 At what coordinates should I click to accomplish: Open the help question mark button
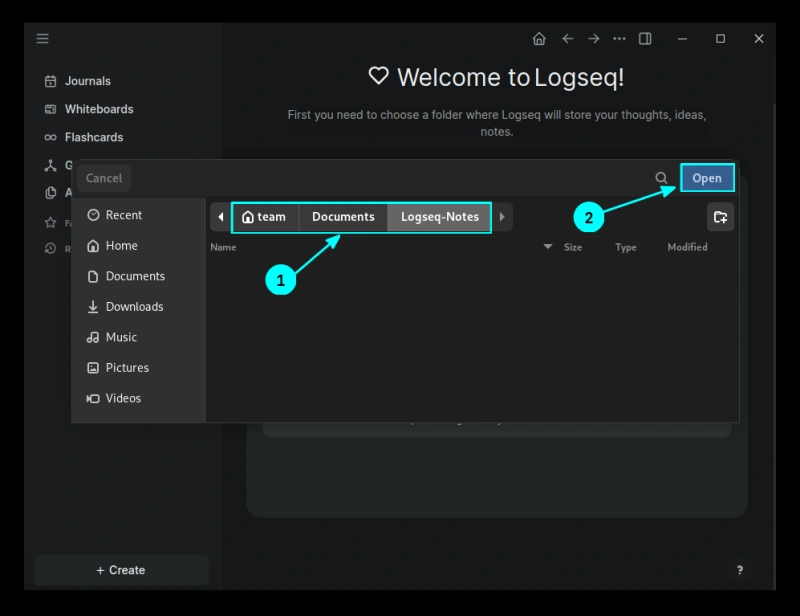740,570
